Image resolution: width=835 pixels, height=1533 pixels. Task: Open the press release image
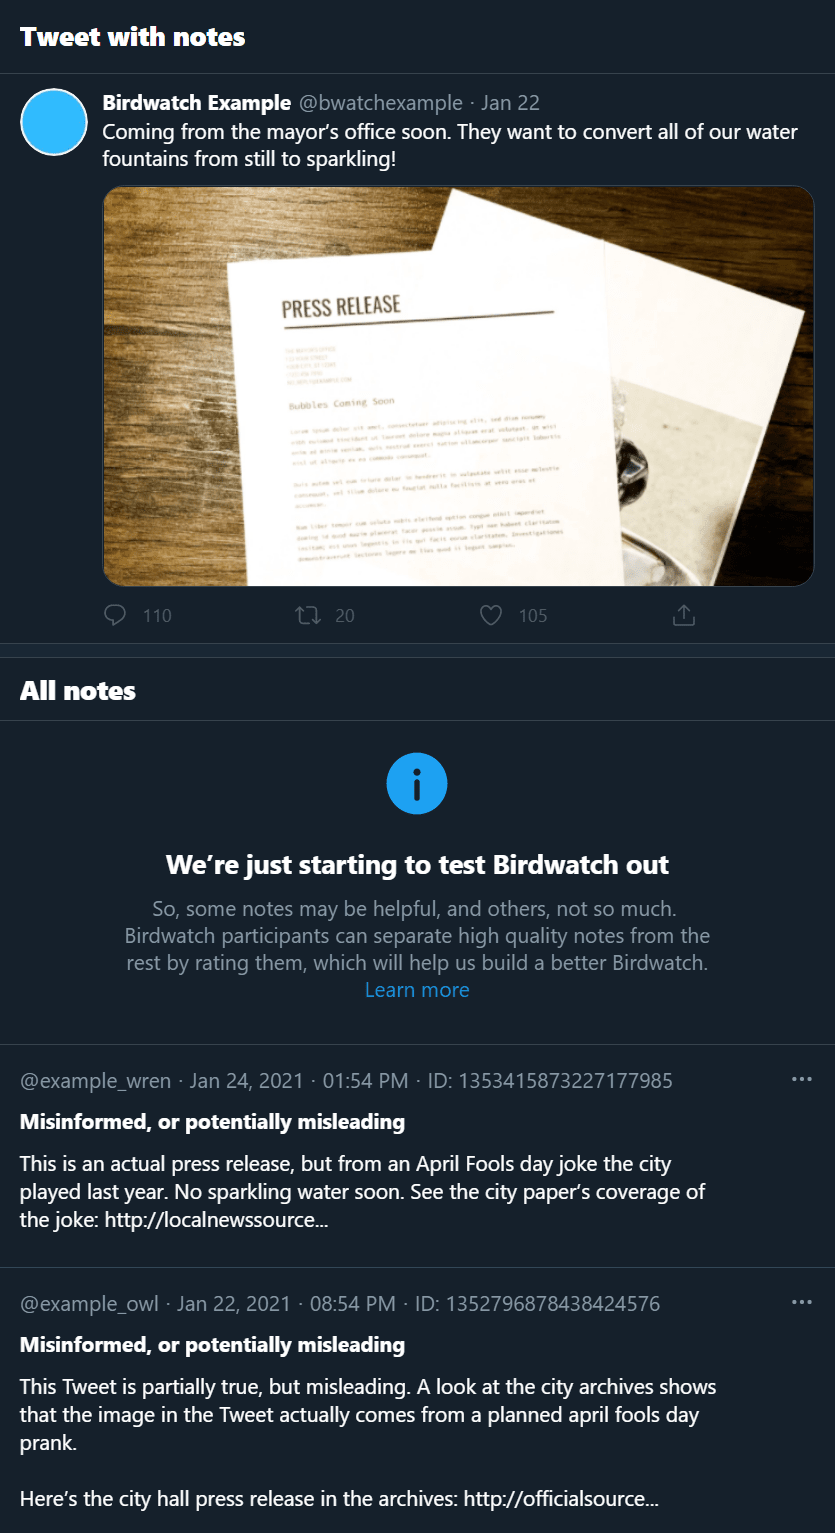pos(458,386)
